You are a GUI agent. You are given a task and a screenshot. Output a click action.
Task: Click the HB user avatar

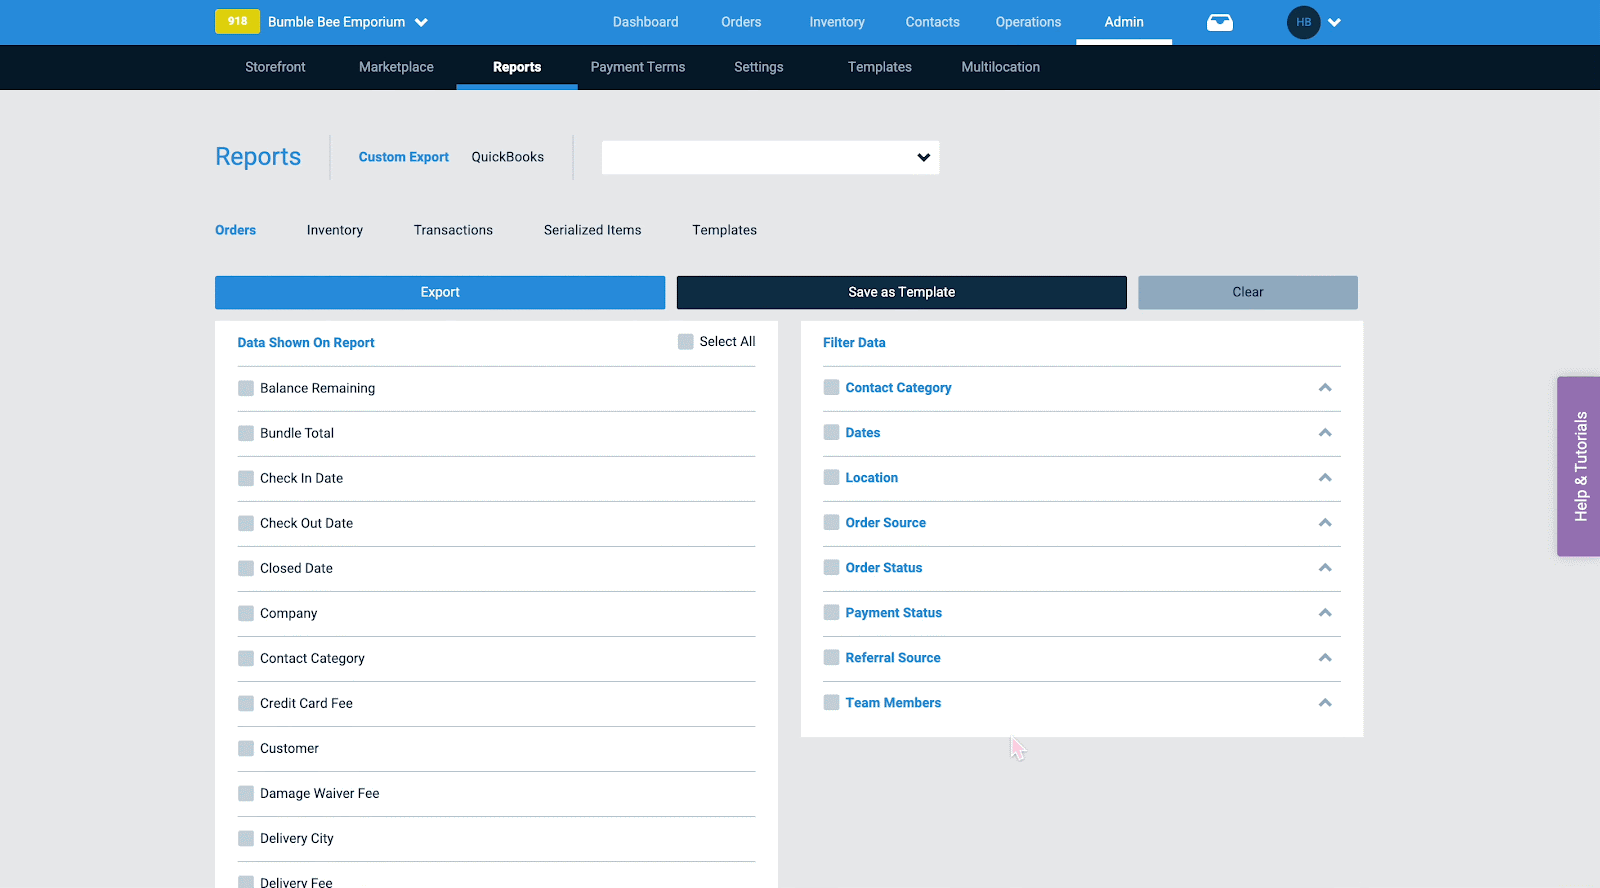tap(1303, 22)
